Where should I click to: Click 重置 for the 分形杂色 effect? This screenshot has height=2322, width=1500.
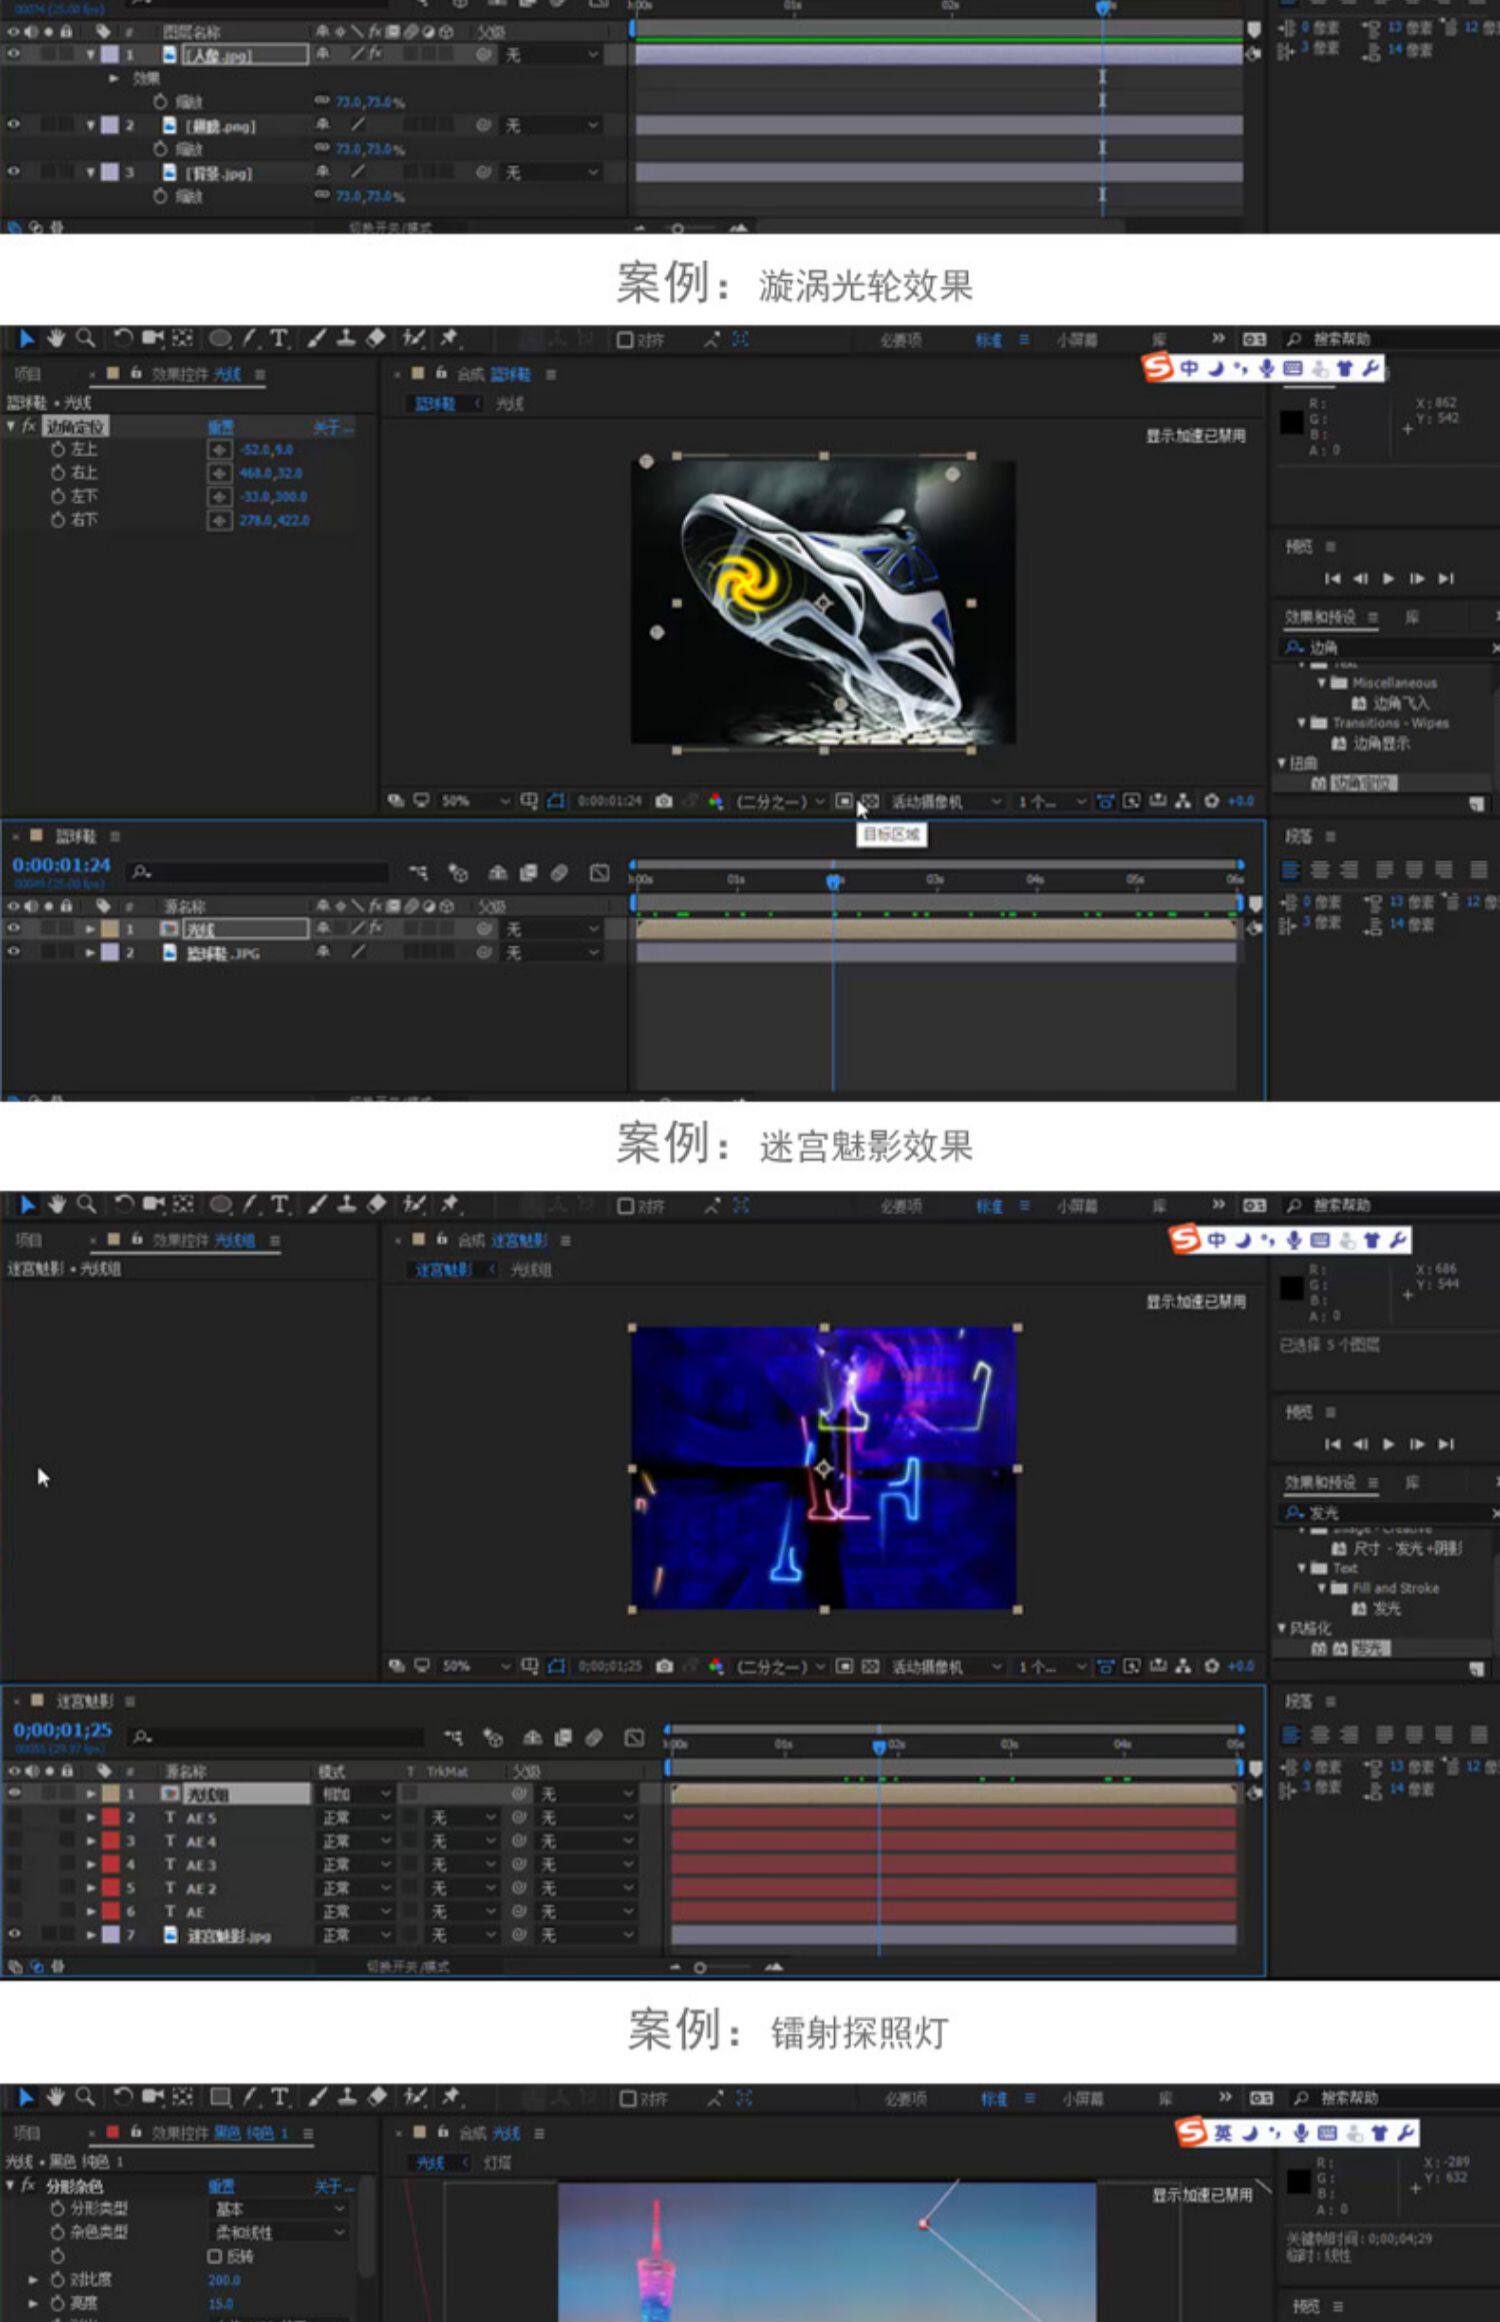point(221,2186)
